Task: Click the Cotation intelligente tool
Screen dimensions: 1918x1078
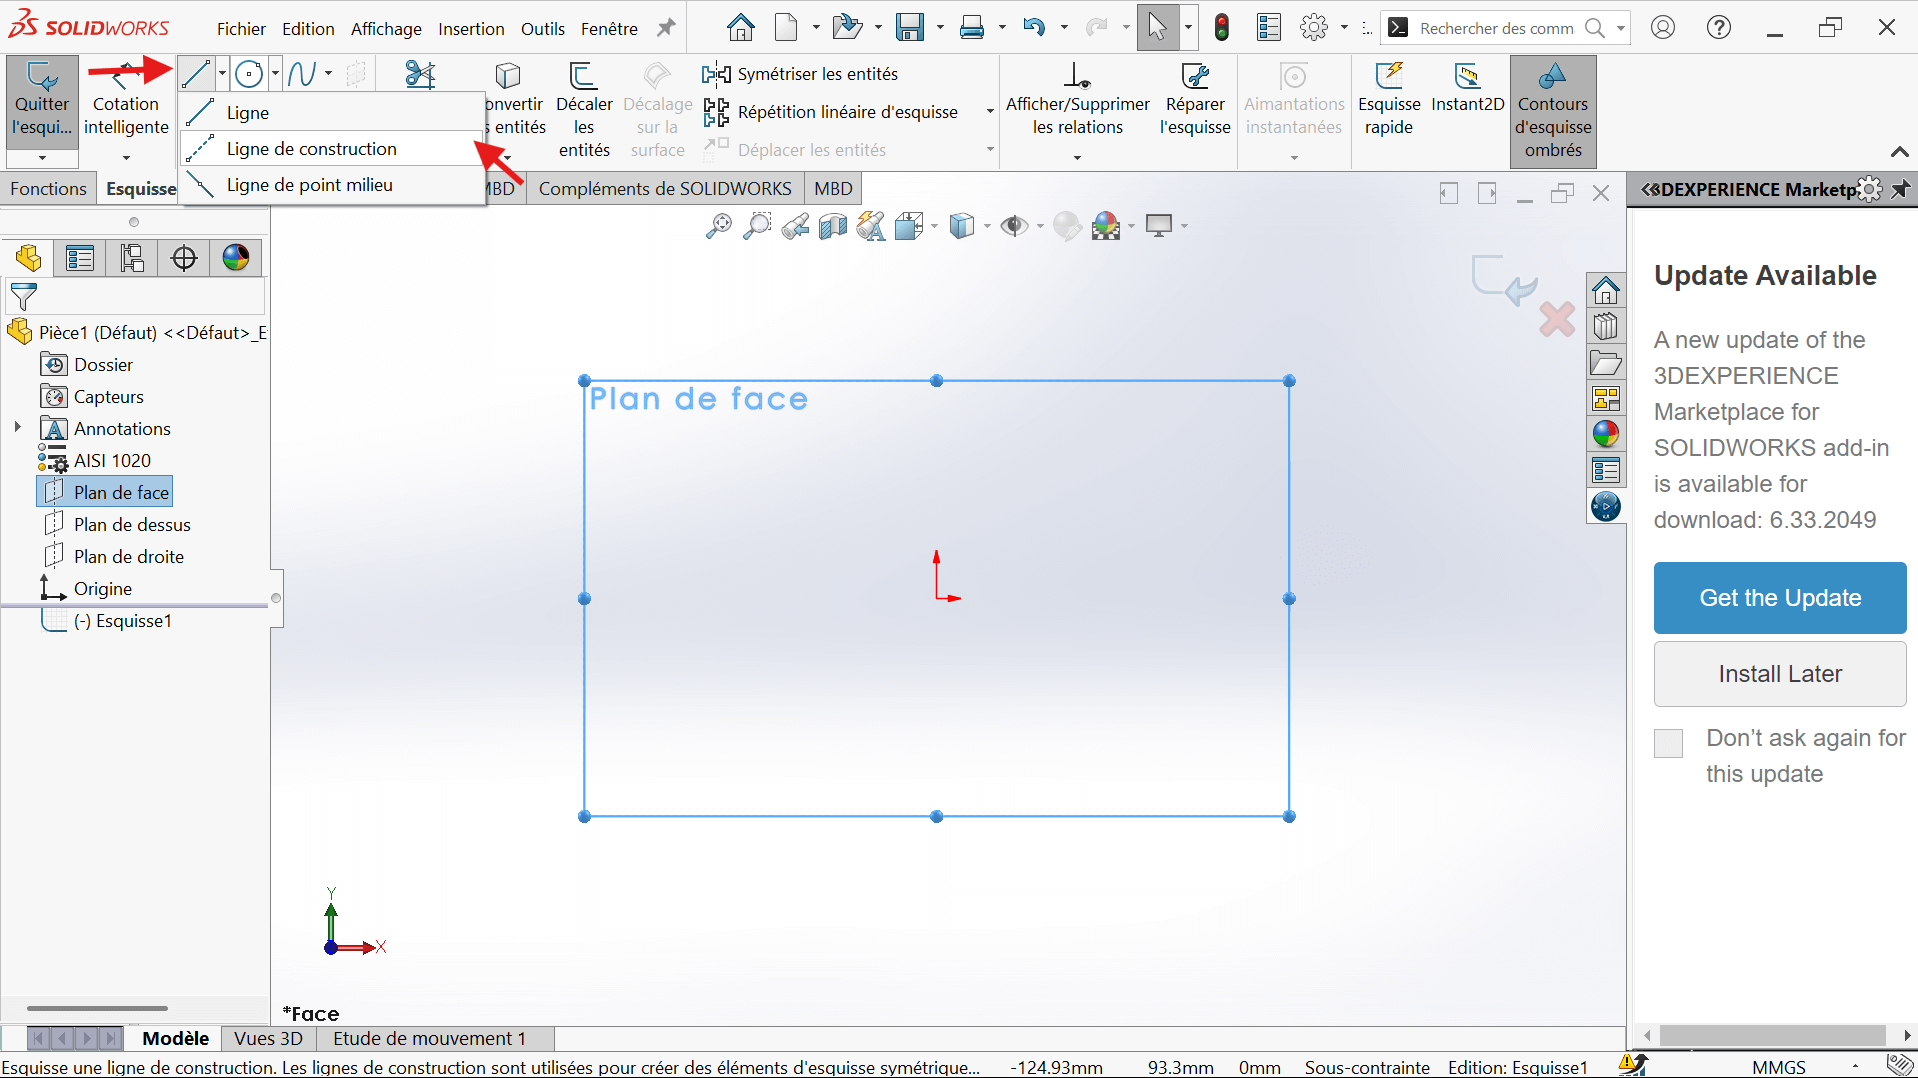Action: [126, 103]
